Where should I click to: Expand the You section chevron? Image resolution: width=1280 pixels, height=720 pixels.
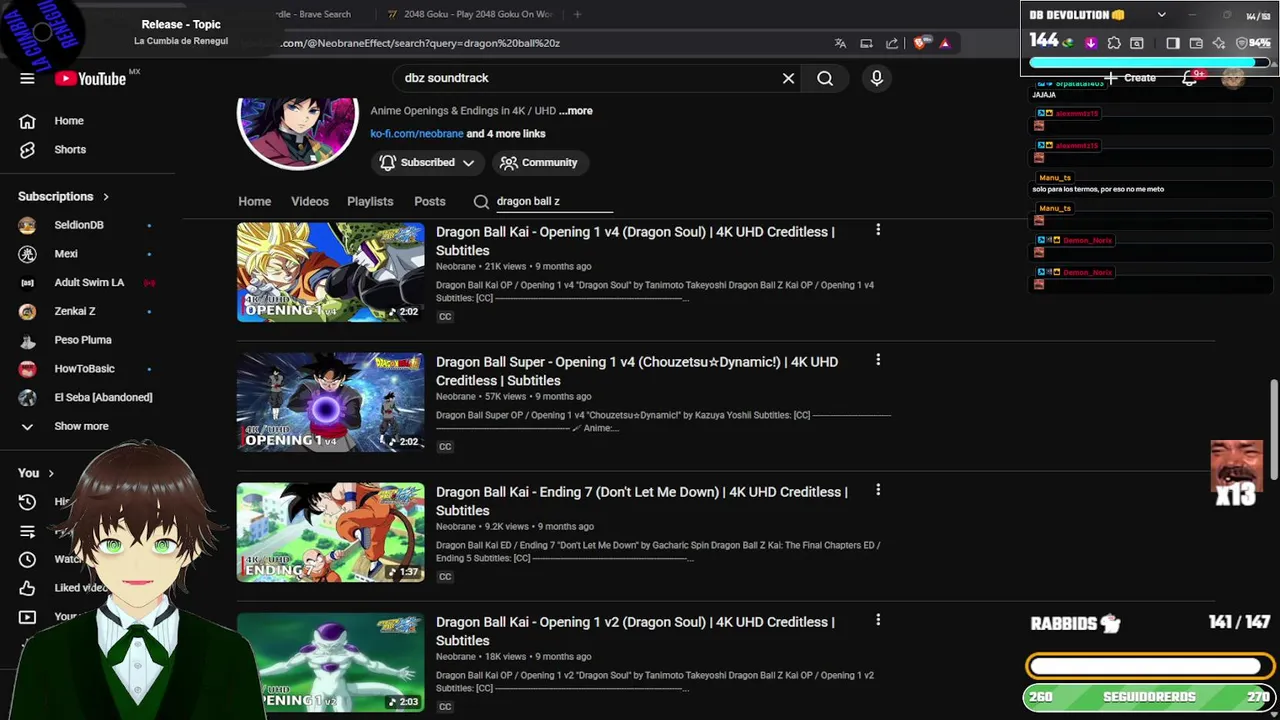point(50,473)
